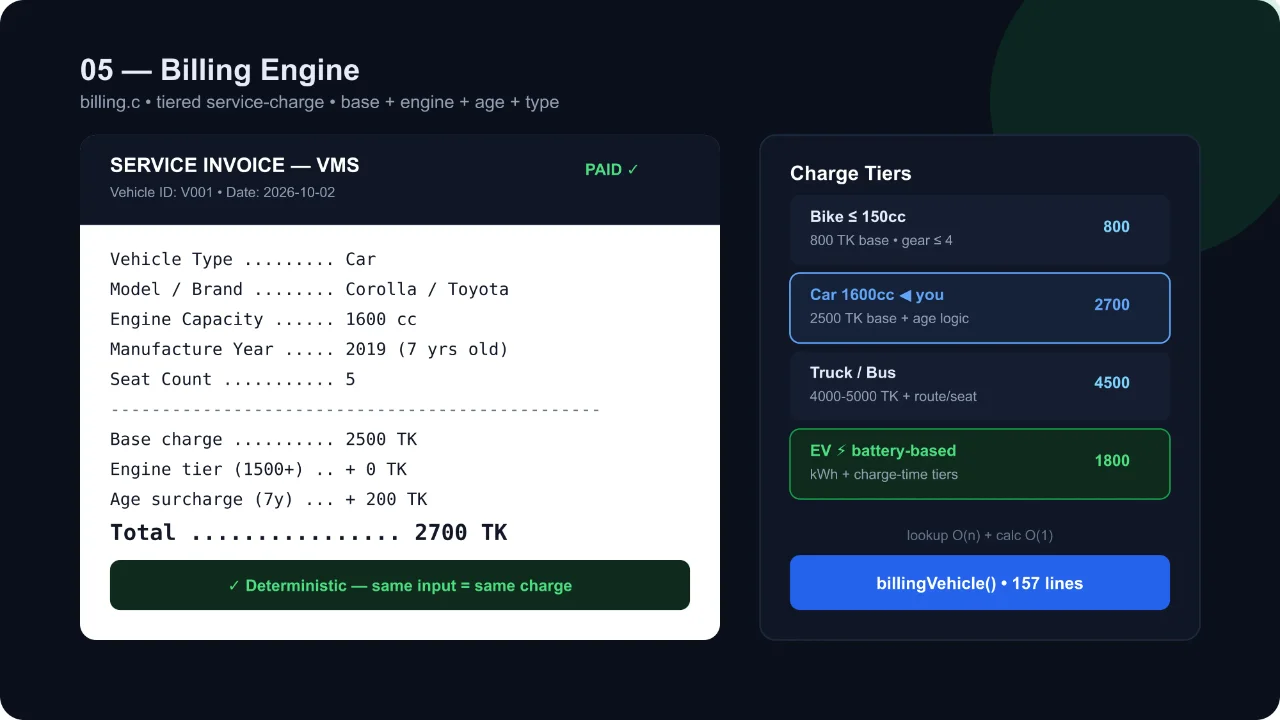Image resolution: width=1280 pixels, height=720 pixels.
Task: Click the Charge Tiers panel heading
Action: [851, 173]
